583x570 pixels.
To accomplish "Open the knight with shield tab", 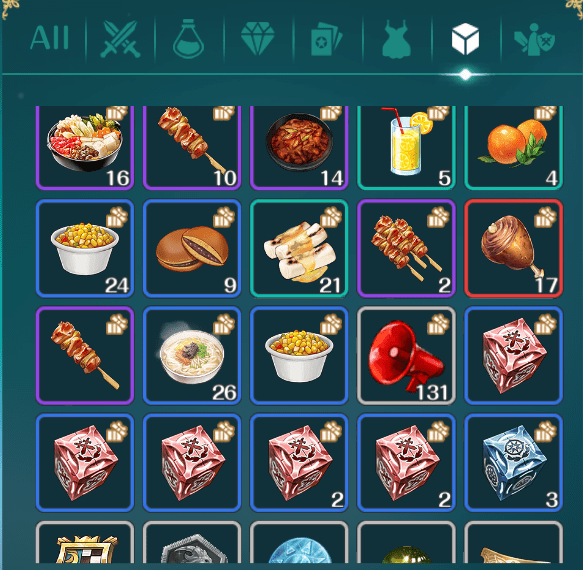I will (535, 39).
